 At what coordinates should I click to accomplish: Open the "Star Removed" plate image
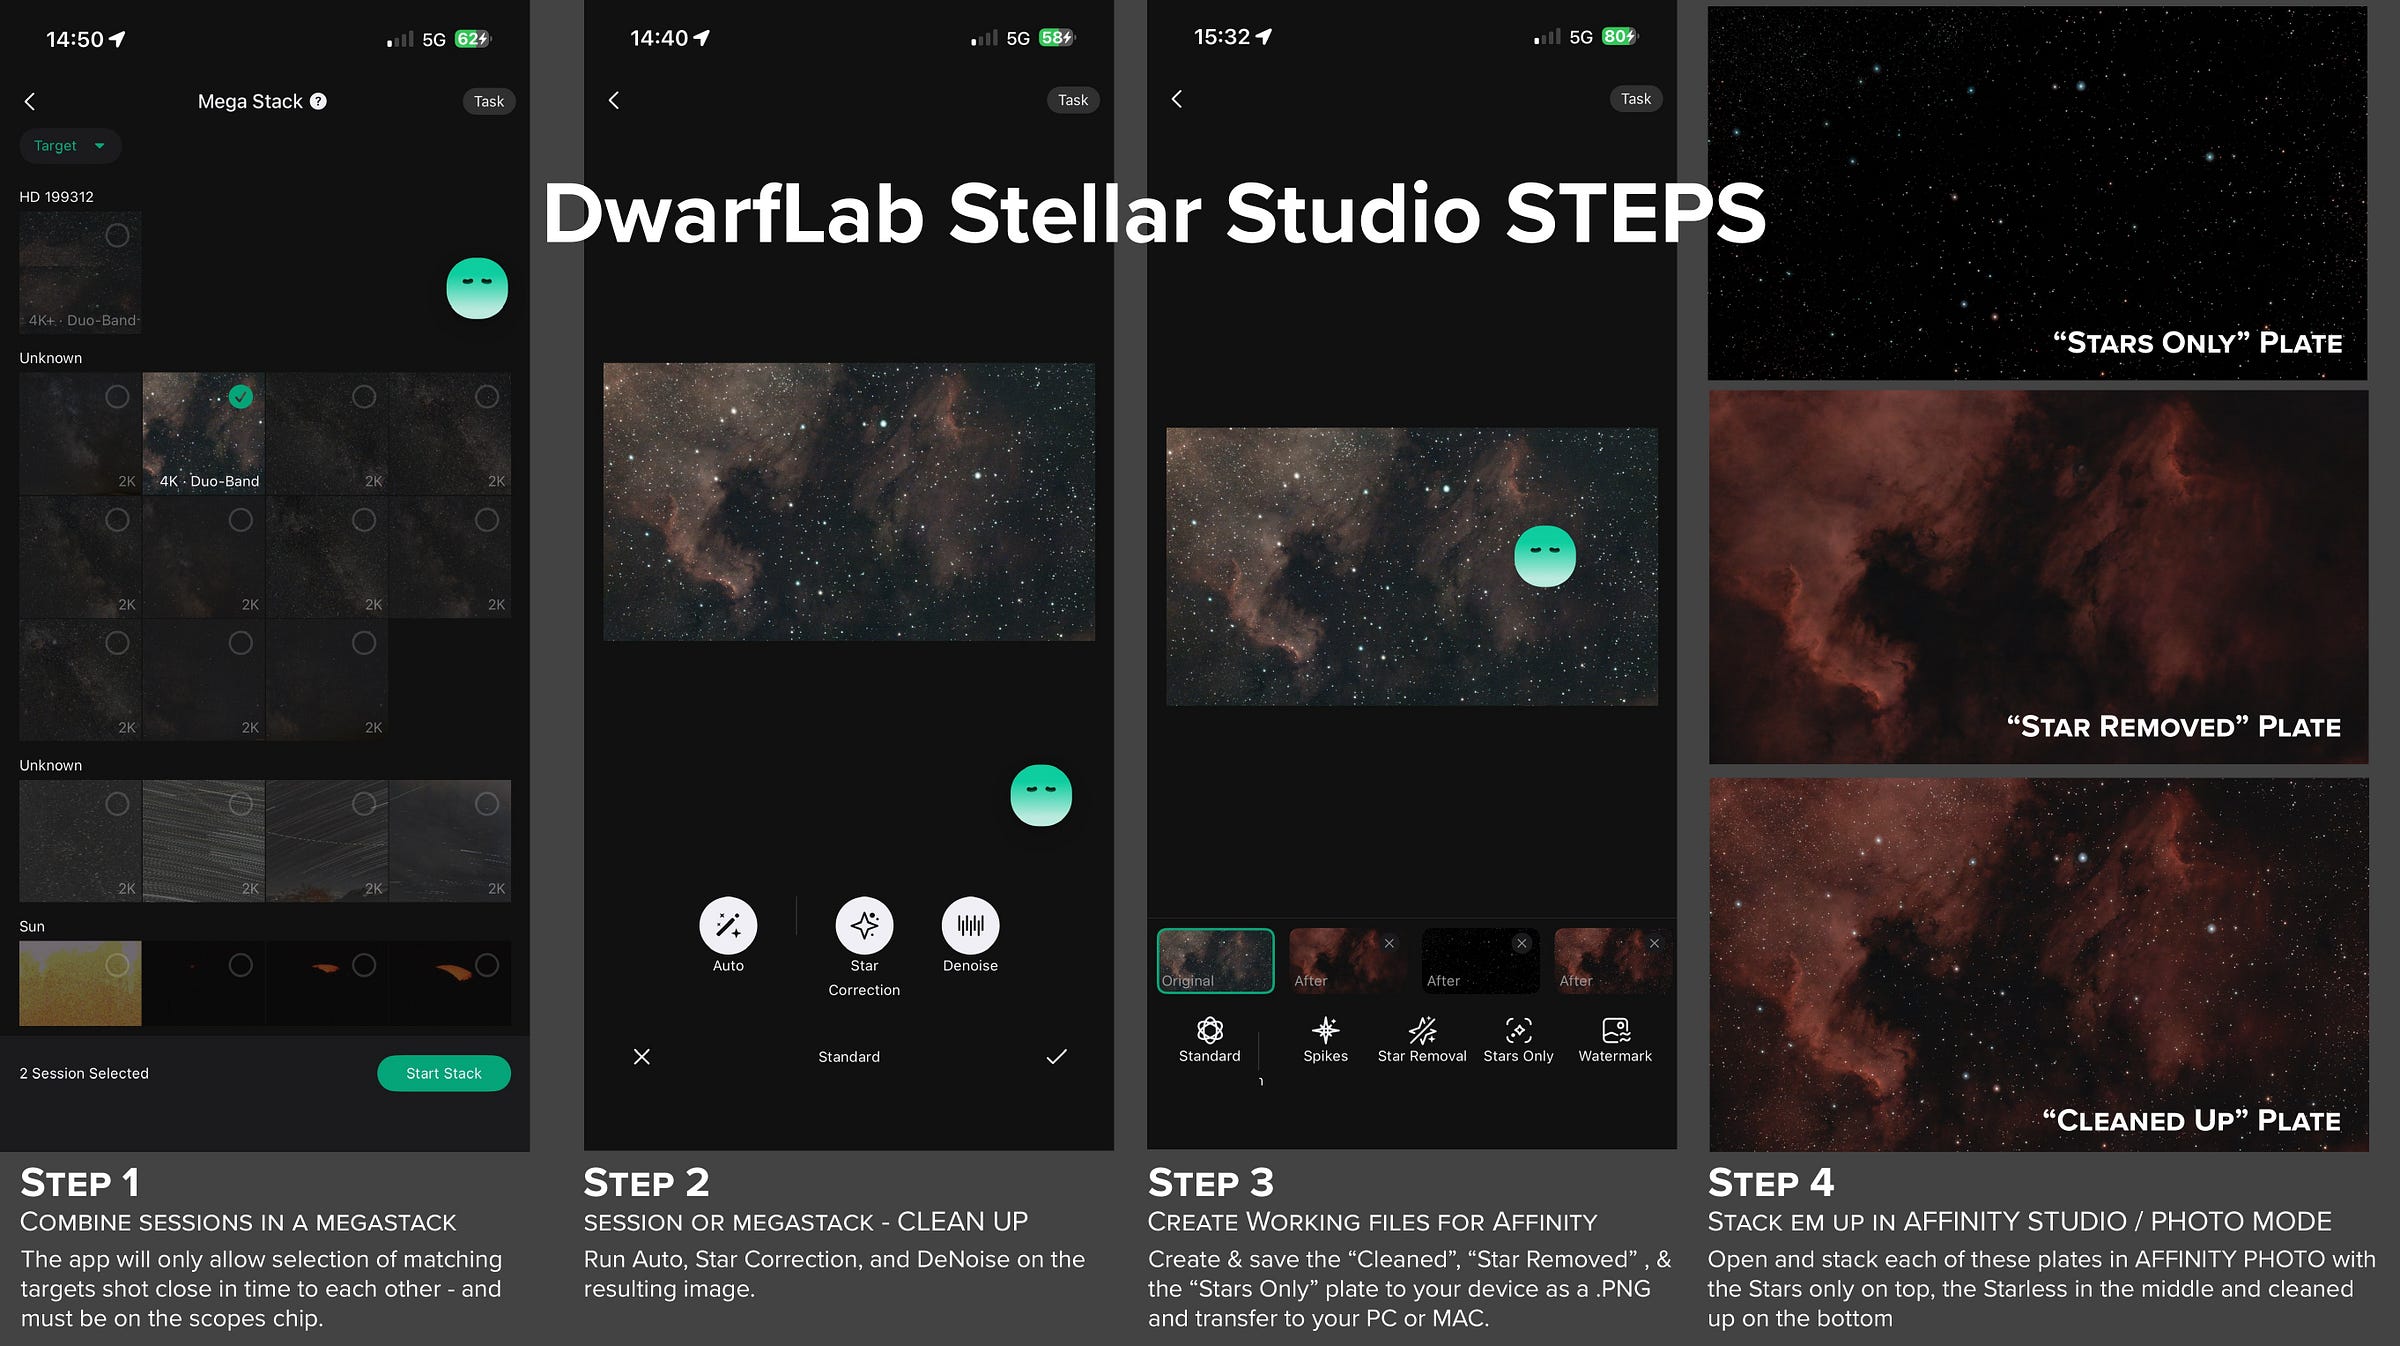tap(2038, 577)
